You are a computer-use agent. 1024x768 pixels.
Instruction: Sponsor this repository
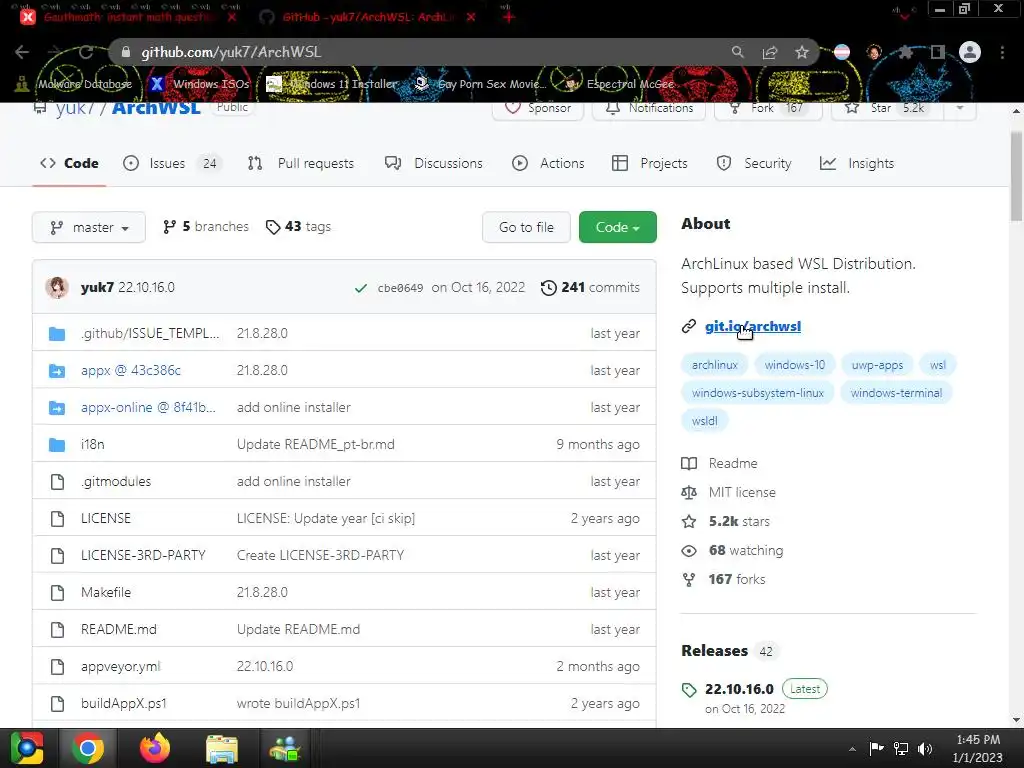tap(538, 108)
